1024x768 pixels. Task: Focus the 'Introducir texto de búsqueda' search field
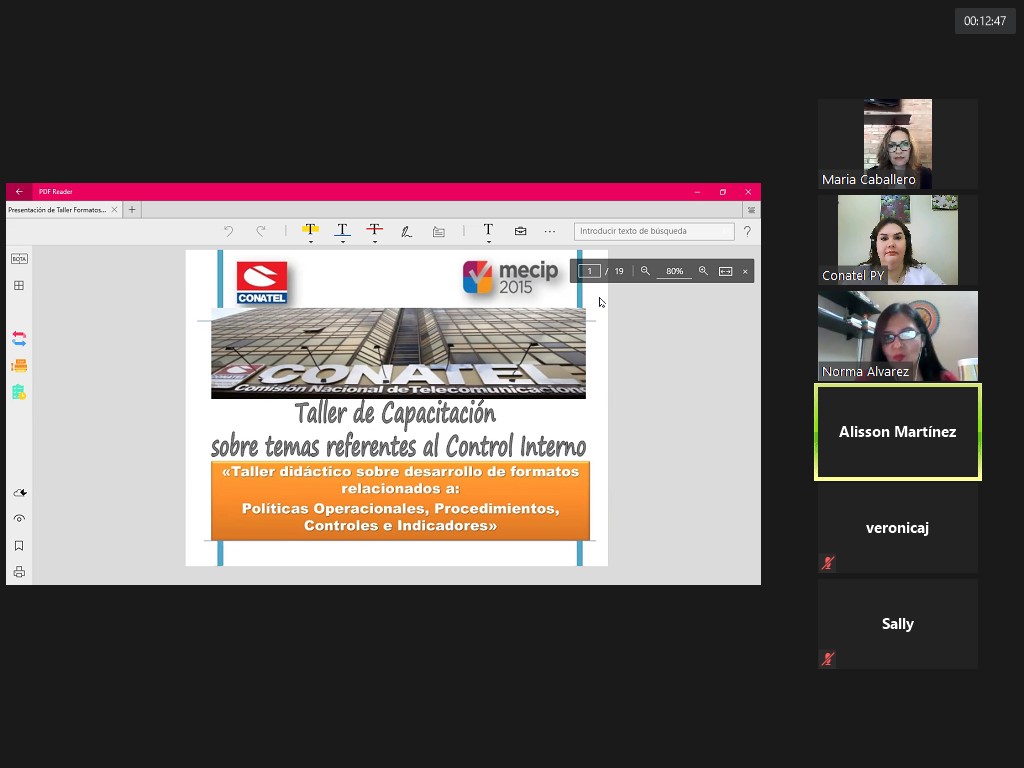point(654,231)
